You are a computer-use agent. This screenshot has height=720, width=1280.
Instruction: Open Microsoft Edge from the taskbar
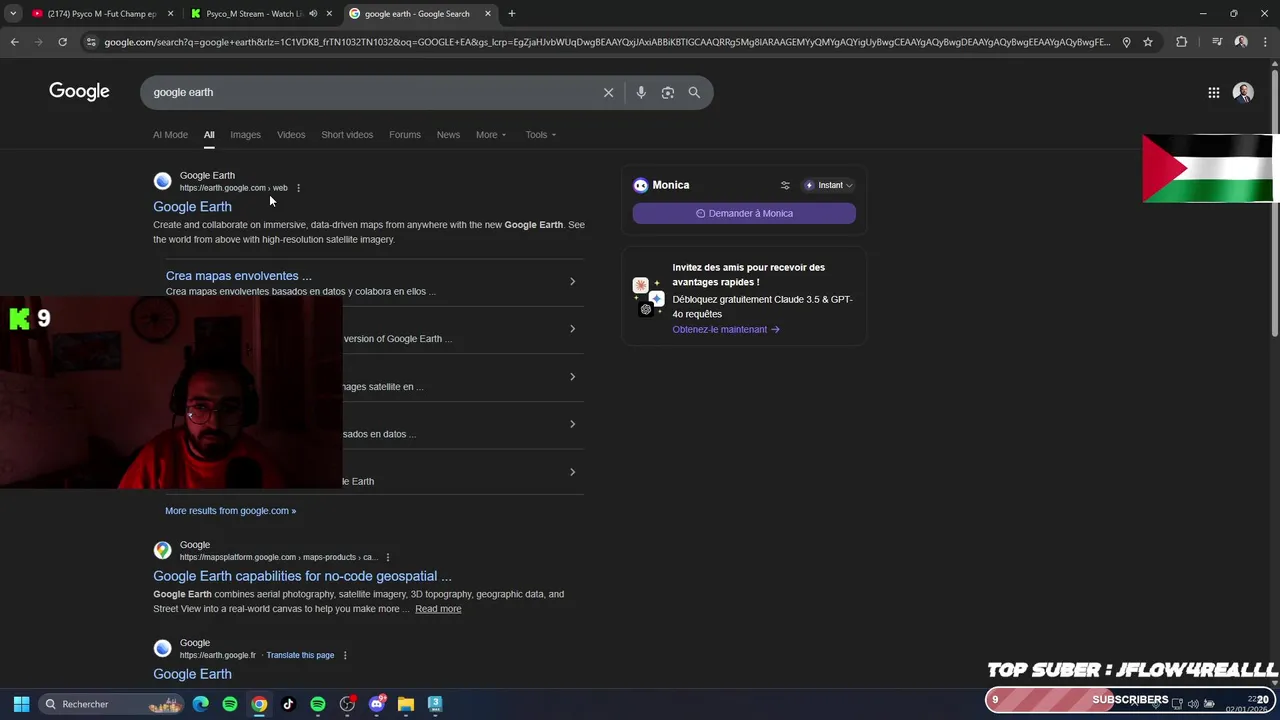point(201,704)
